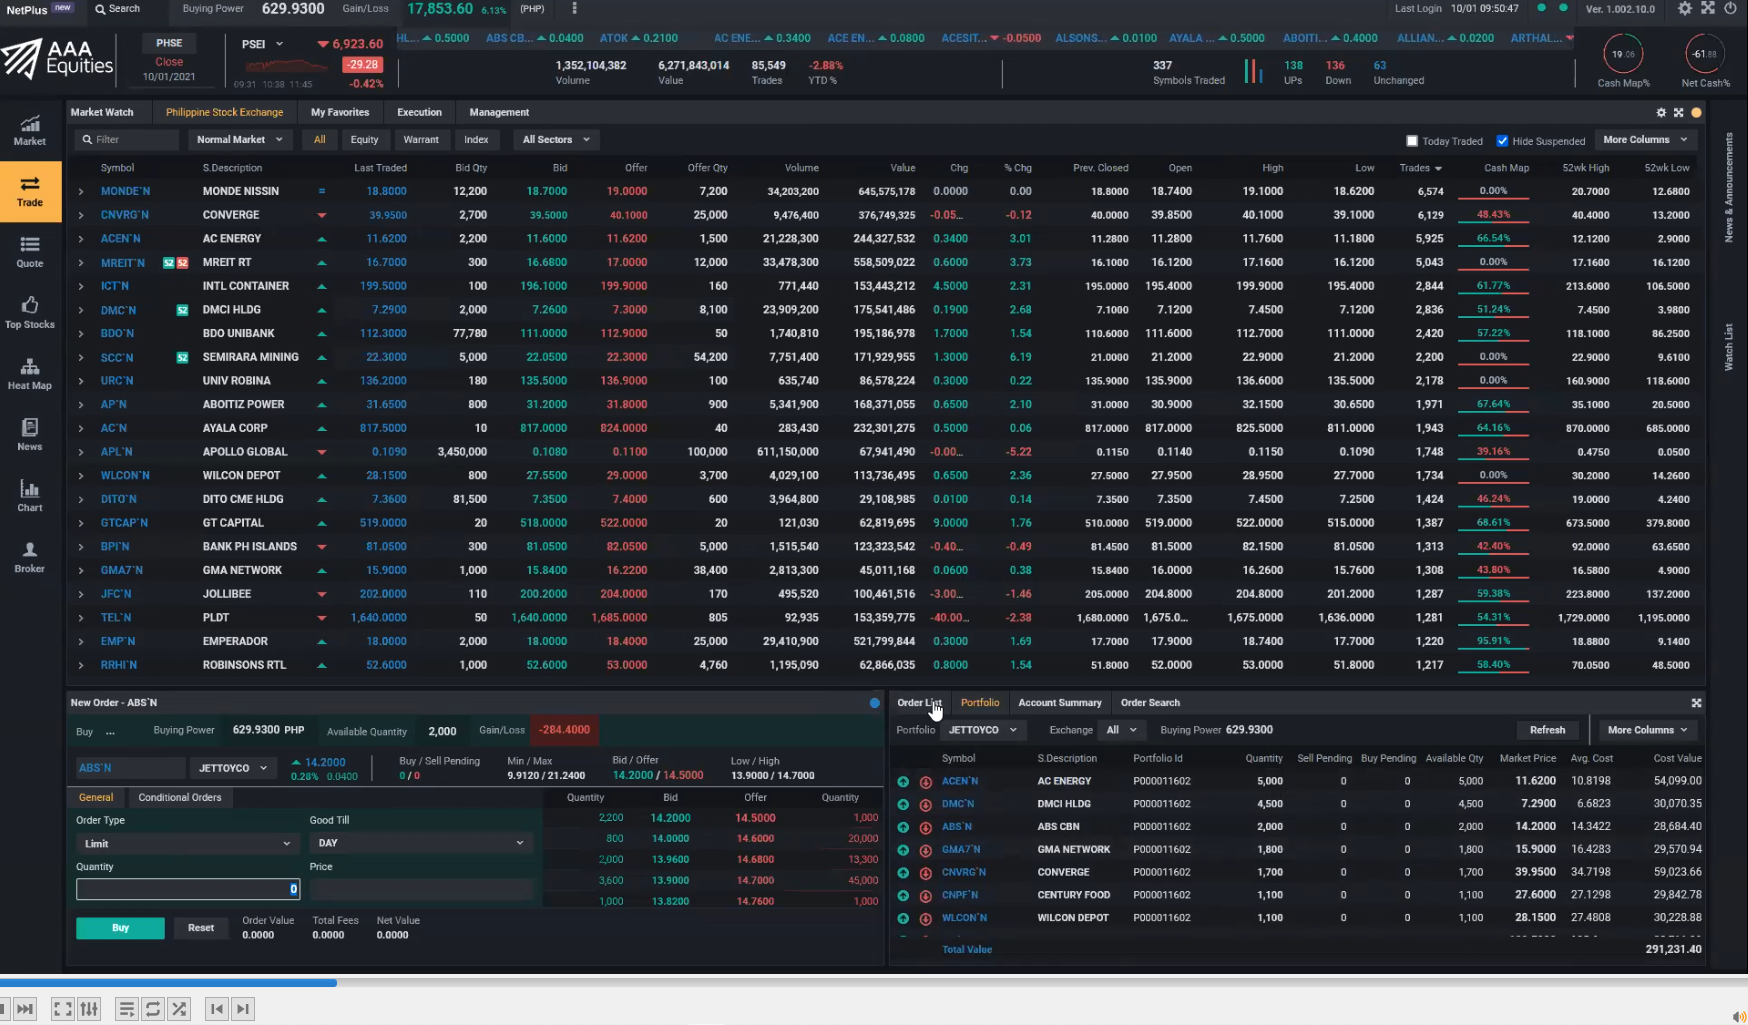Screen dimensions: 1748x1025
Task: Click buy arrow icon for CNPF'N portfolio row
Action: (903, 895)
